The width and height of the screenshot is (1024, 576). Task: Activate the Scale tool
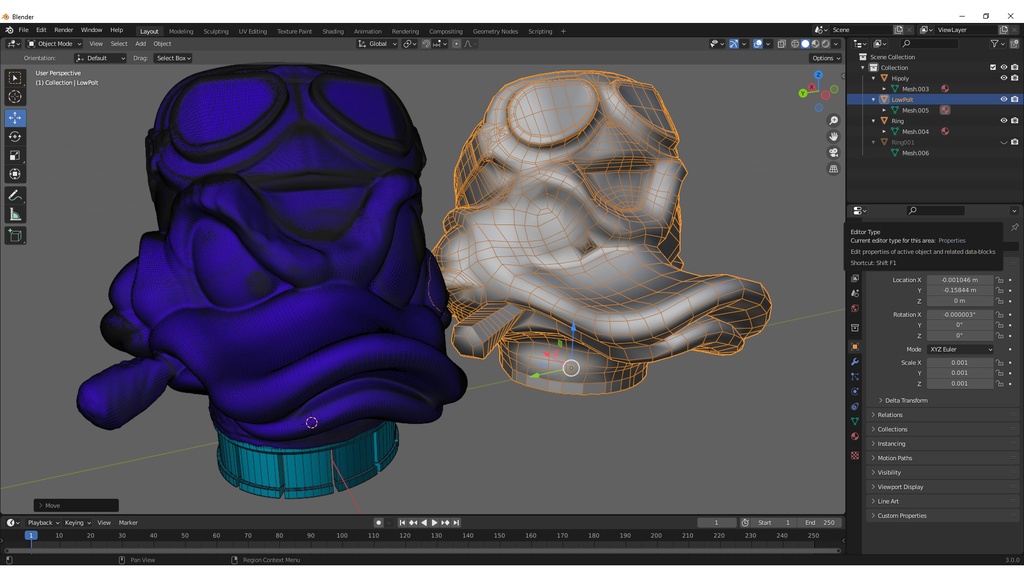click(15, 155)
